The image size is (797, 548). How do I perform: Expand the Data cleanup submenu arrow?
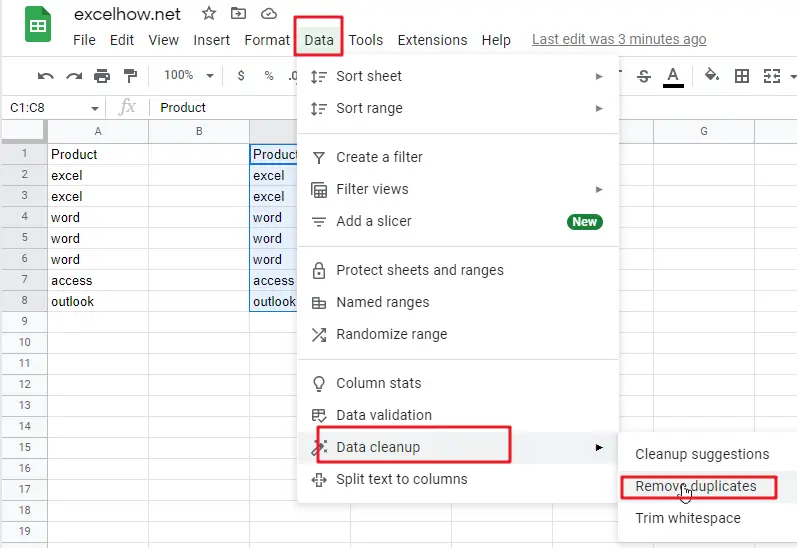[x=599, y=447]
